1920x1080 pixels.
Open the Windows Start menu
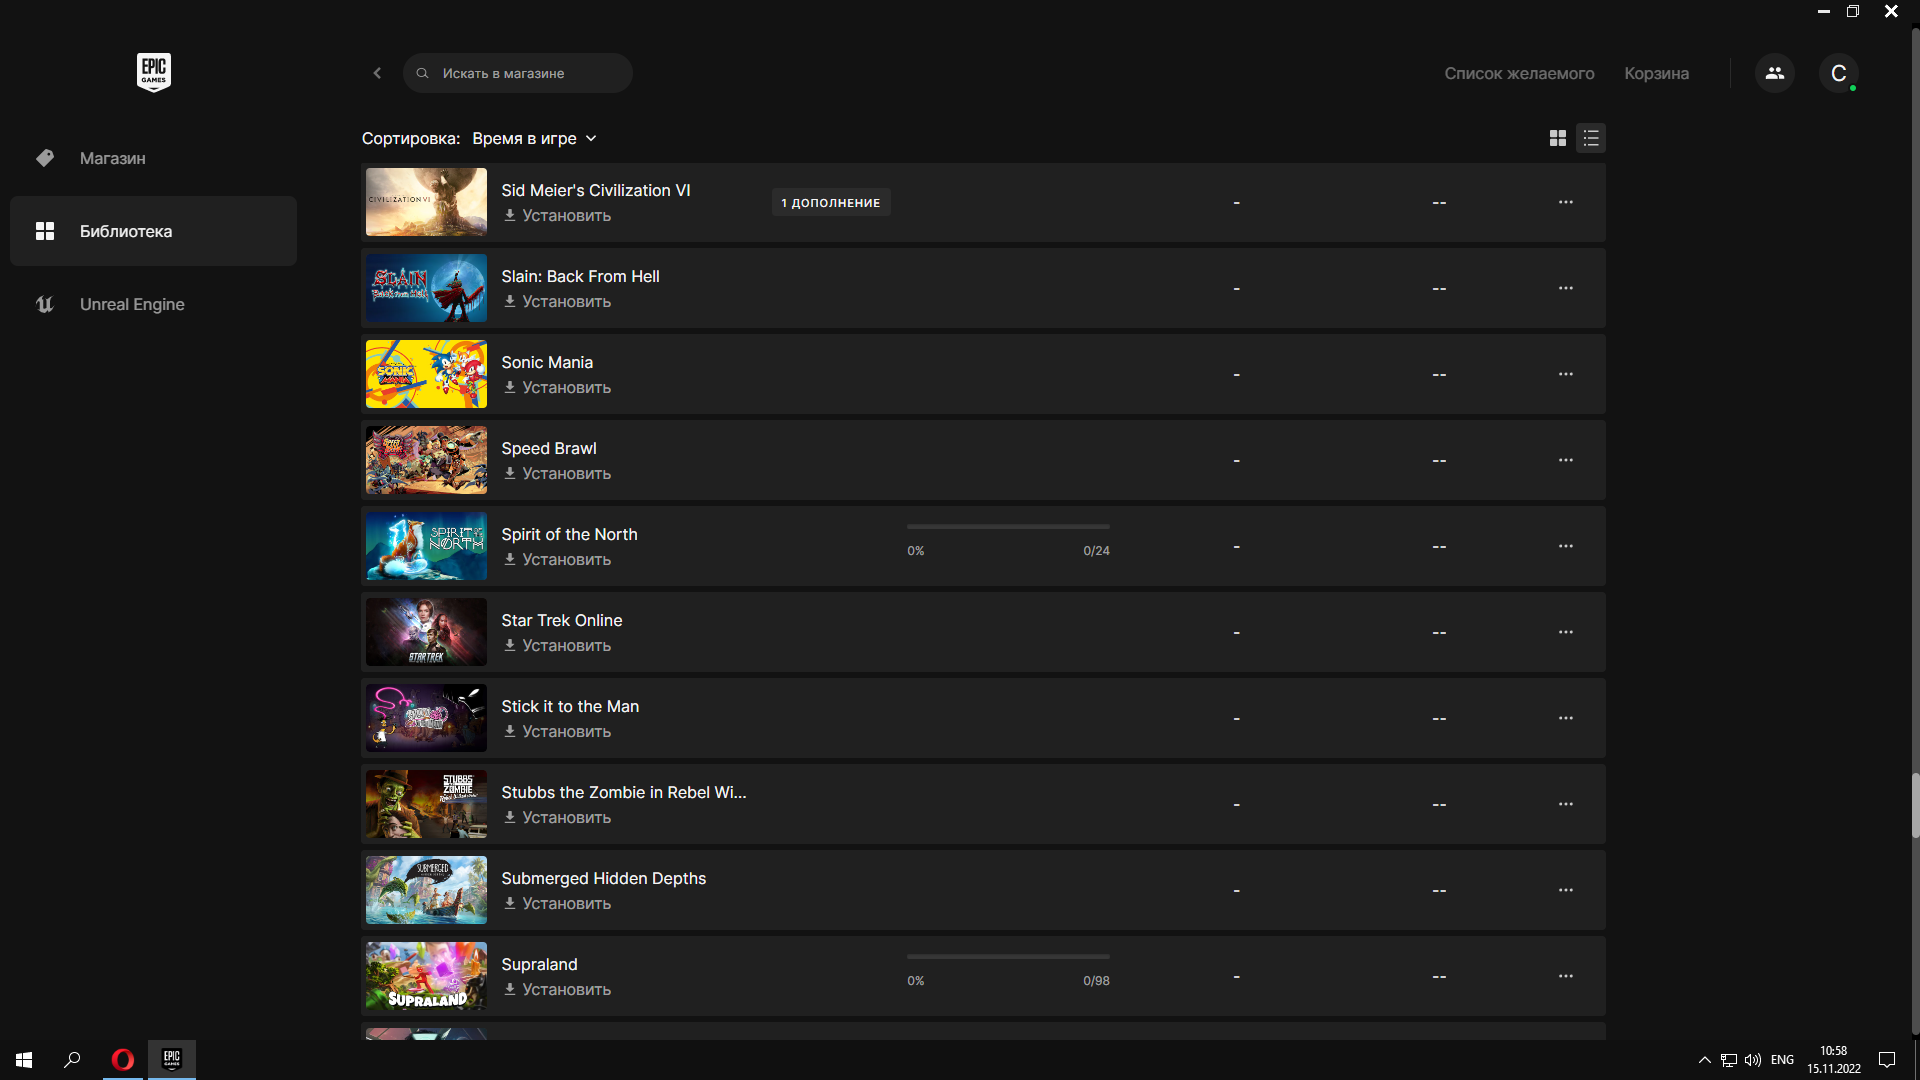click(x=24, y=1060)
